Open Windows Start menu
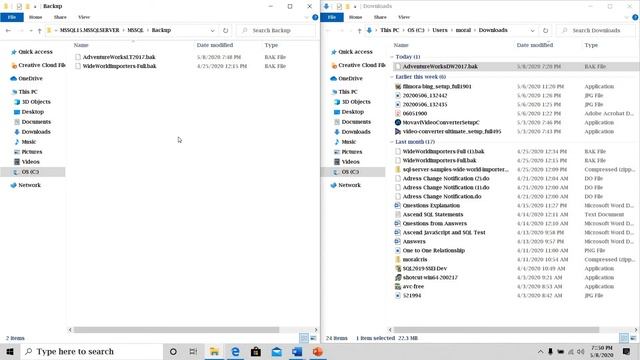This screenshot has width=640, height=360. click(x=10, y=351)
